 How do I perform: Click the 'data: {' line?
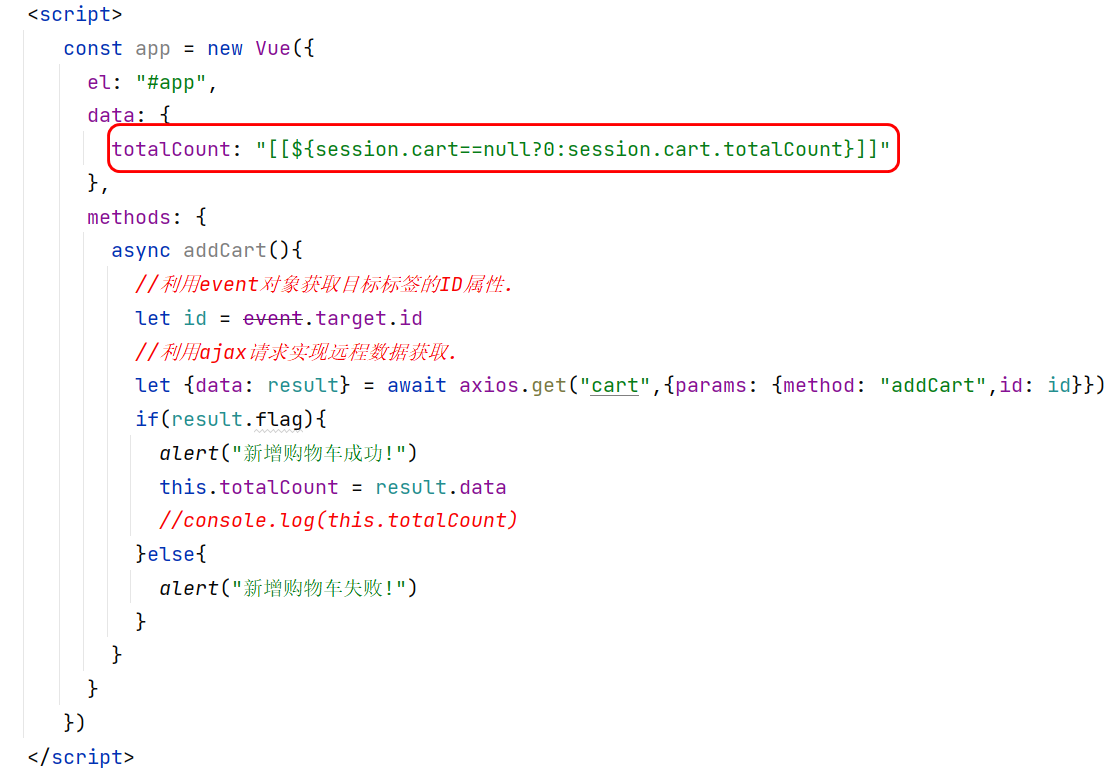coord(129,115)
